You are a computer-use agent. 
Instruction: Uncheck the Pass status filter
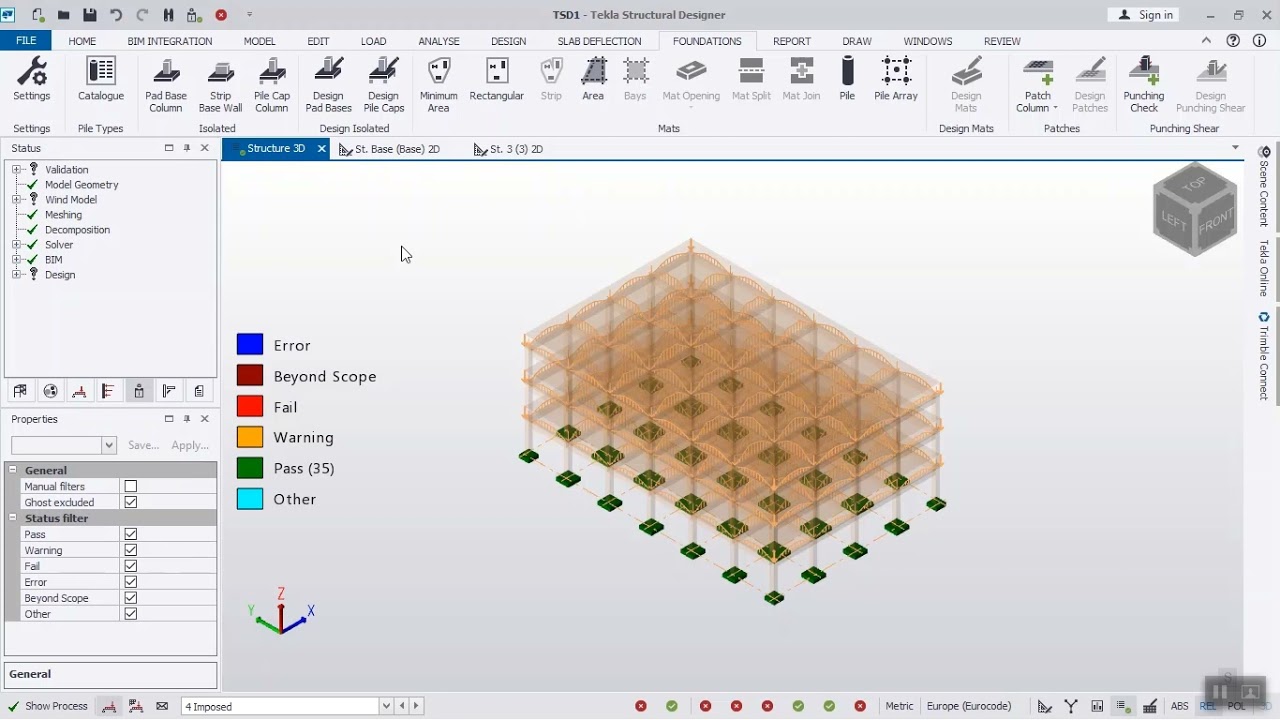click(x=131, y=534)
